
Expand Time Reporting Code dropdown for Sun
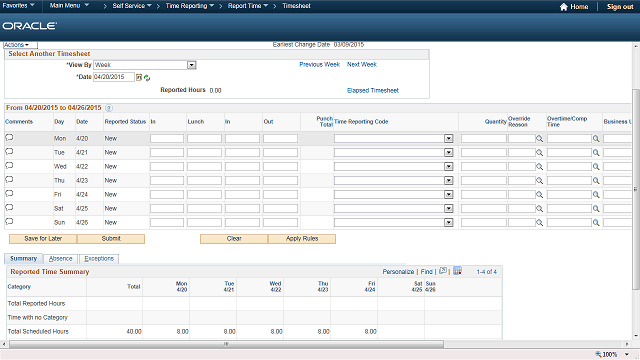[x=449, y=222]
